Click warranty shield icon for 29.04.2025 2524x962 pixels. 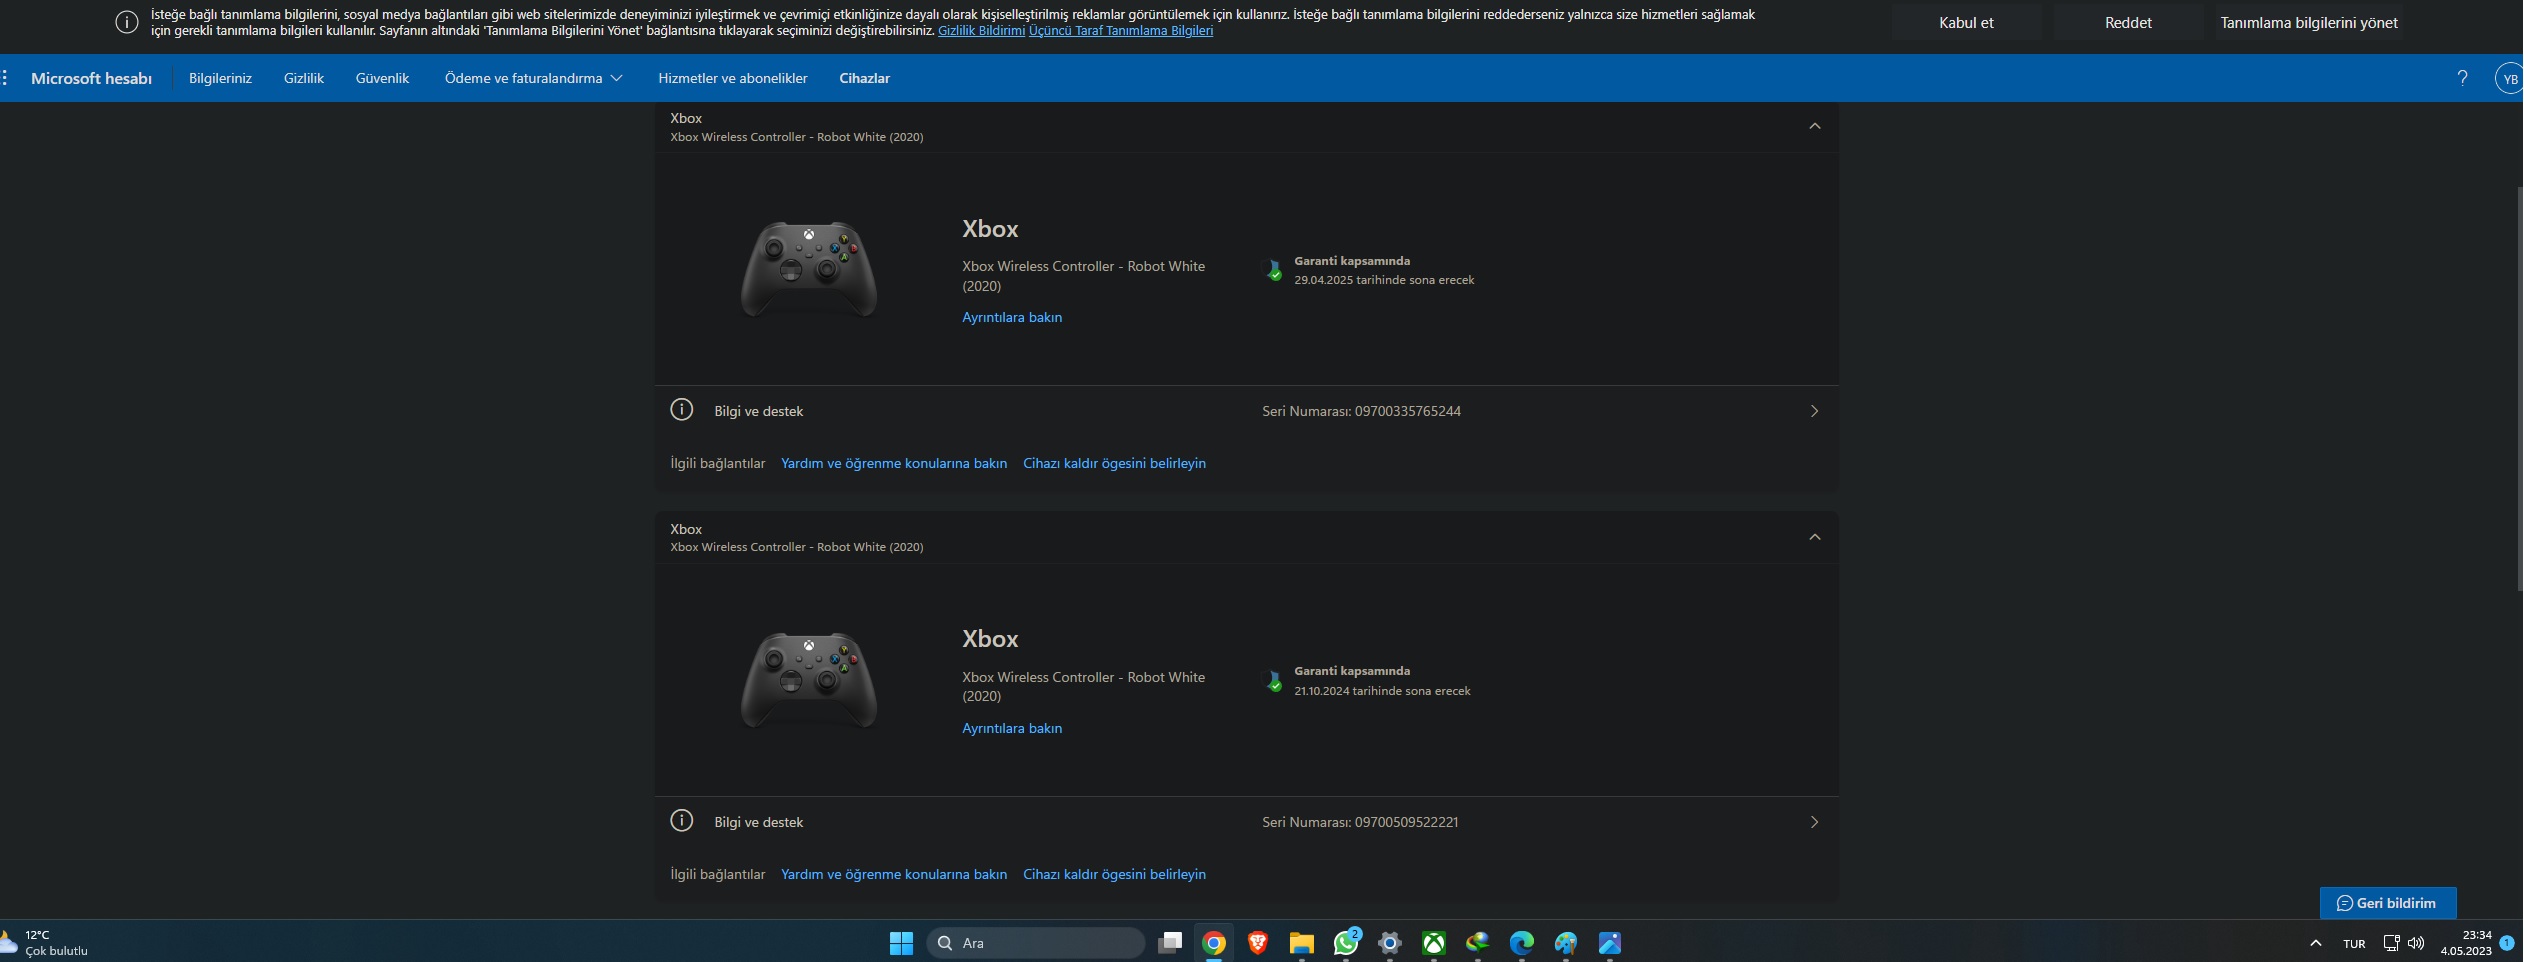point(1274,270)
